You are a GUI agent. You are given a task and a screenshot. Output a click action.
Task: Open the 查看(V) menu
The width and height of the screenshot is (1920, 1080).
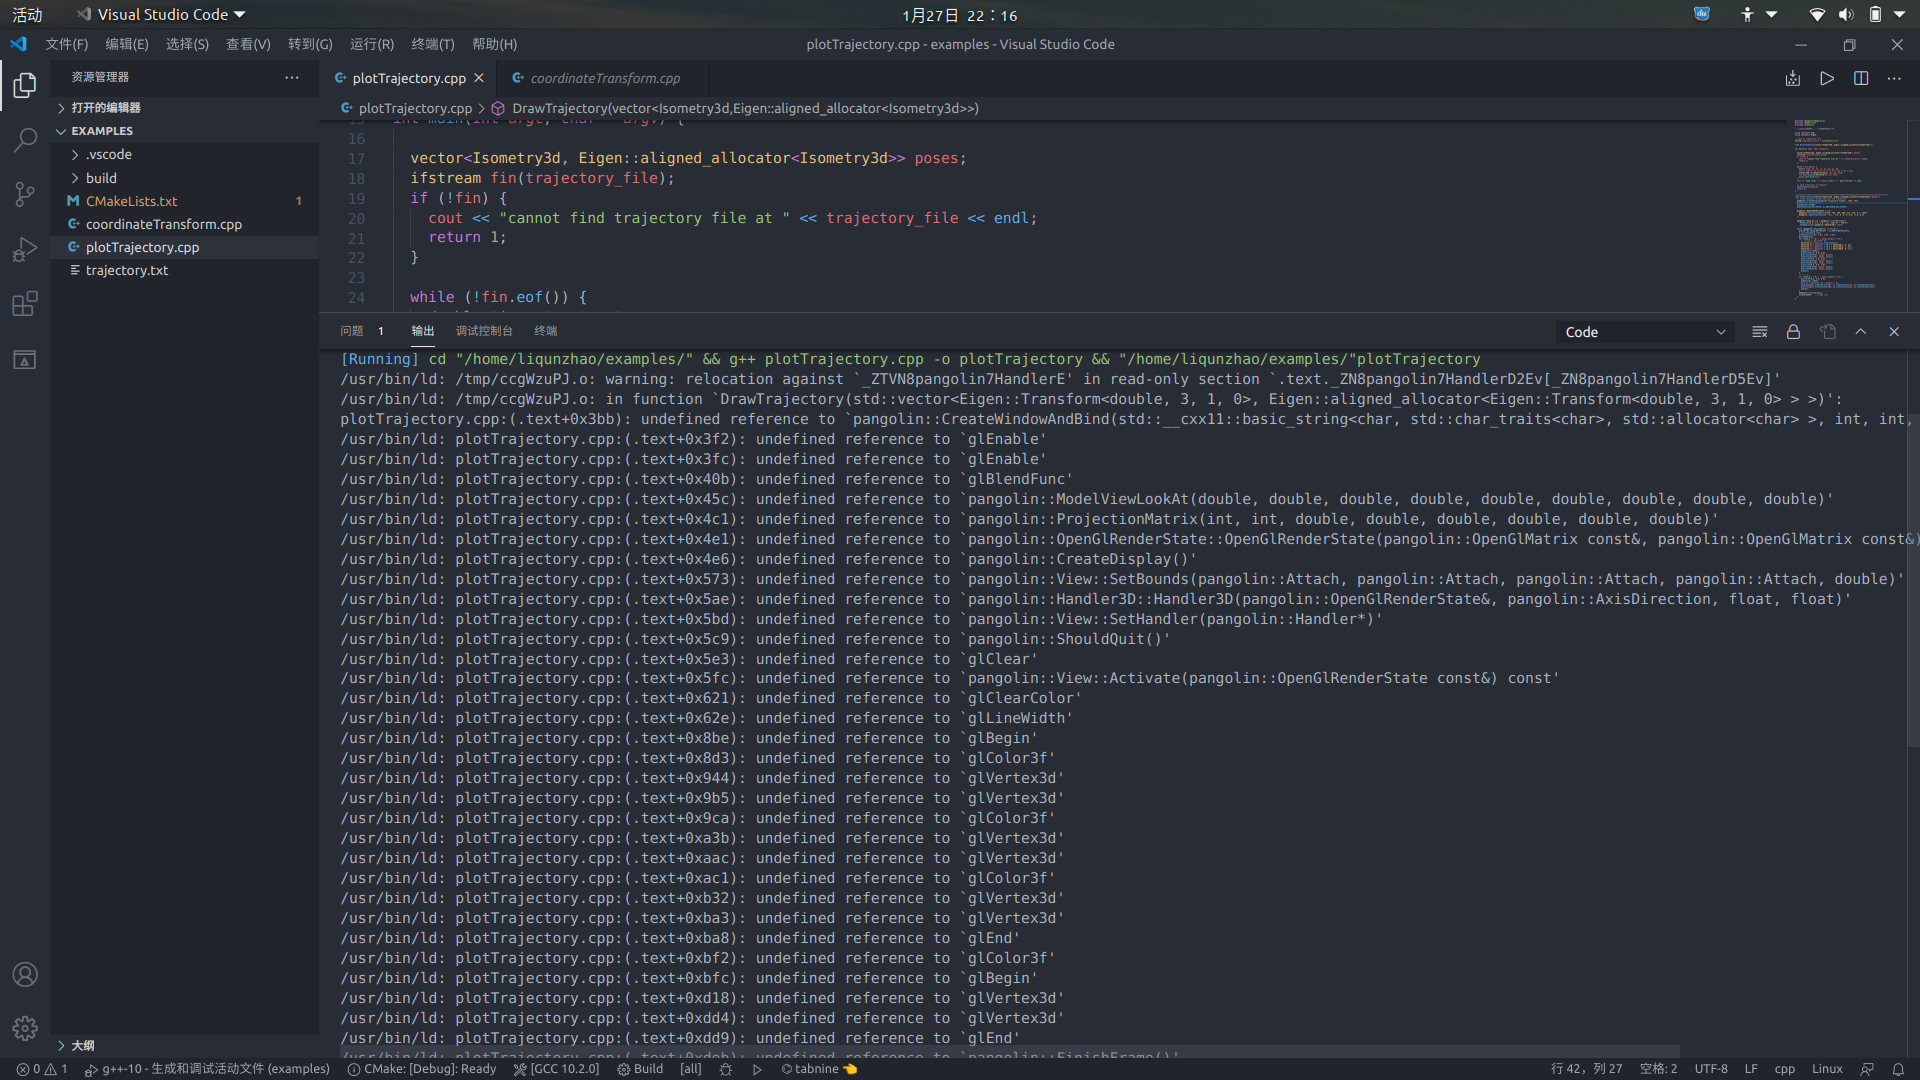pyautogui.click(x=248, y=44)
